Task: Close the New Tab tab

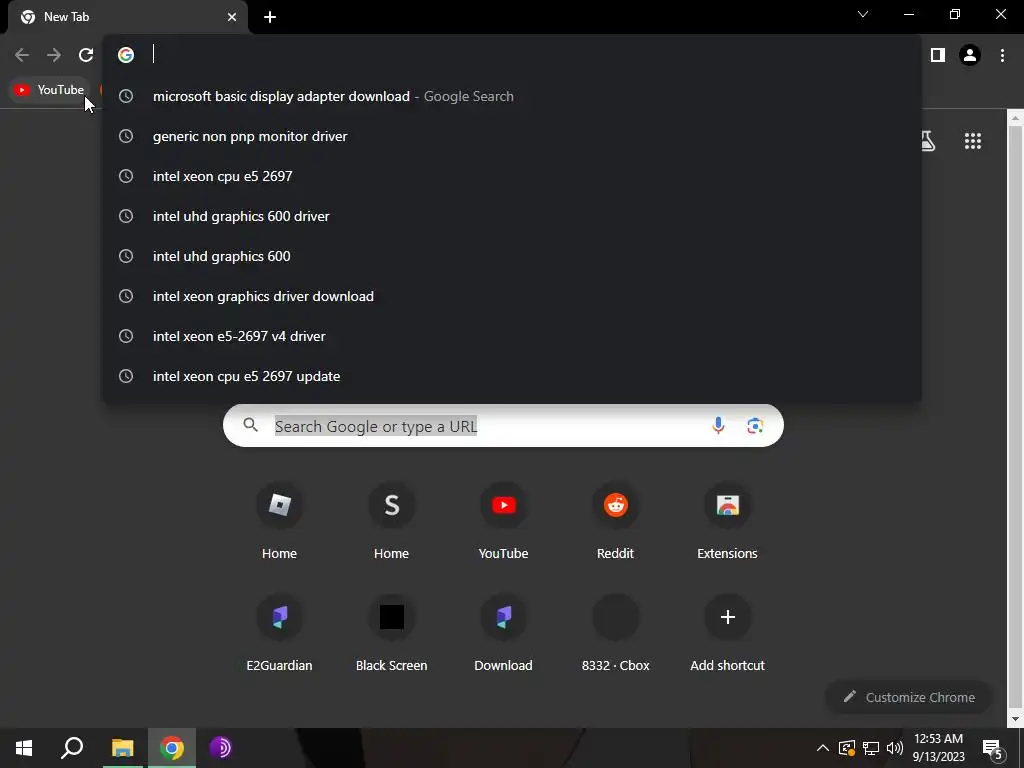Action: pos(232,17)
